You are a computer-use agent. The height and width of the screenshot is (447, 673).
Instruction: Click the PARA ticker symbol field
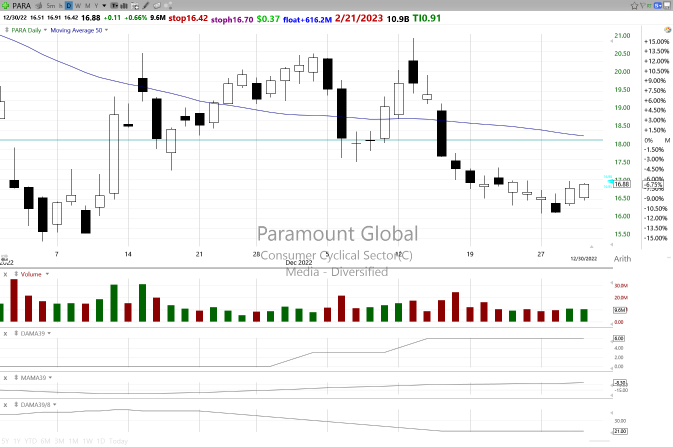22,6
